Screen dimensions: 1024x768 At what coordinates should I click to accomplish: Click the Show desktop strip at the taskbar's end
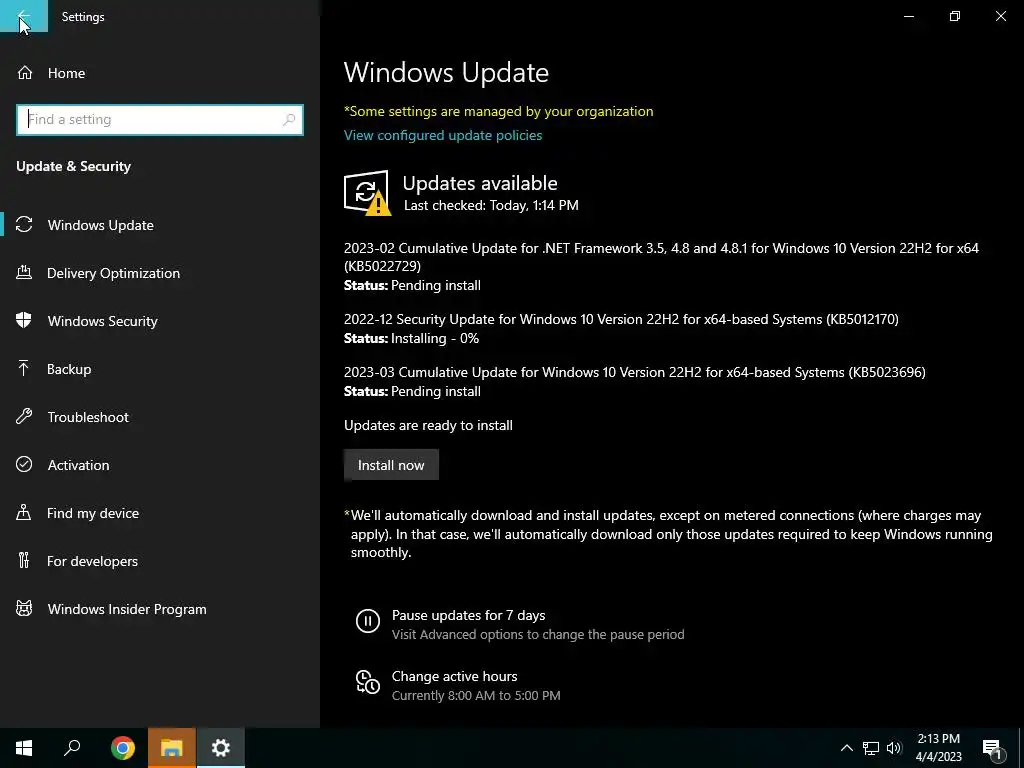pyautogui.click(x=1021, y=748)
